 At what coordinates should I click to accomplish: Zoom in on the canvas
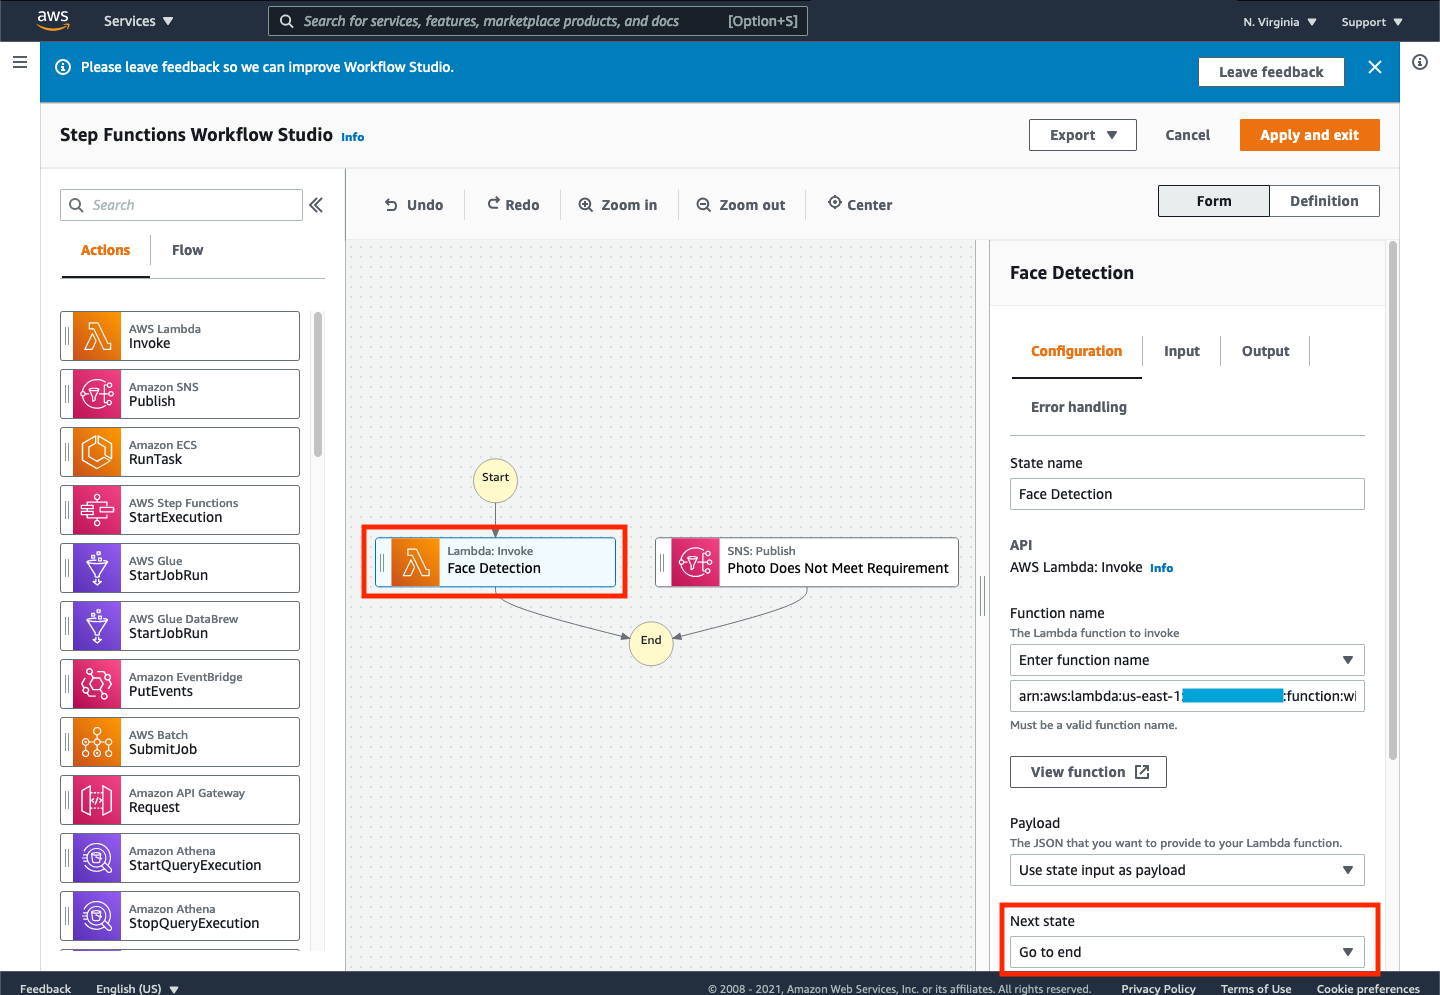618,205
